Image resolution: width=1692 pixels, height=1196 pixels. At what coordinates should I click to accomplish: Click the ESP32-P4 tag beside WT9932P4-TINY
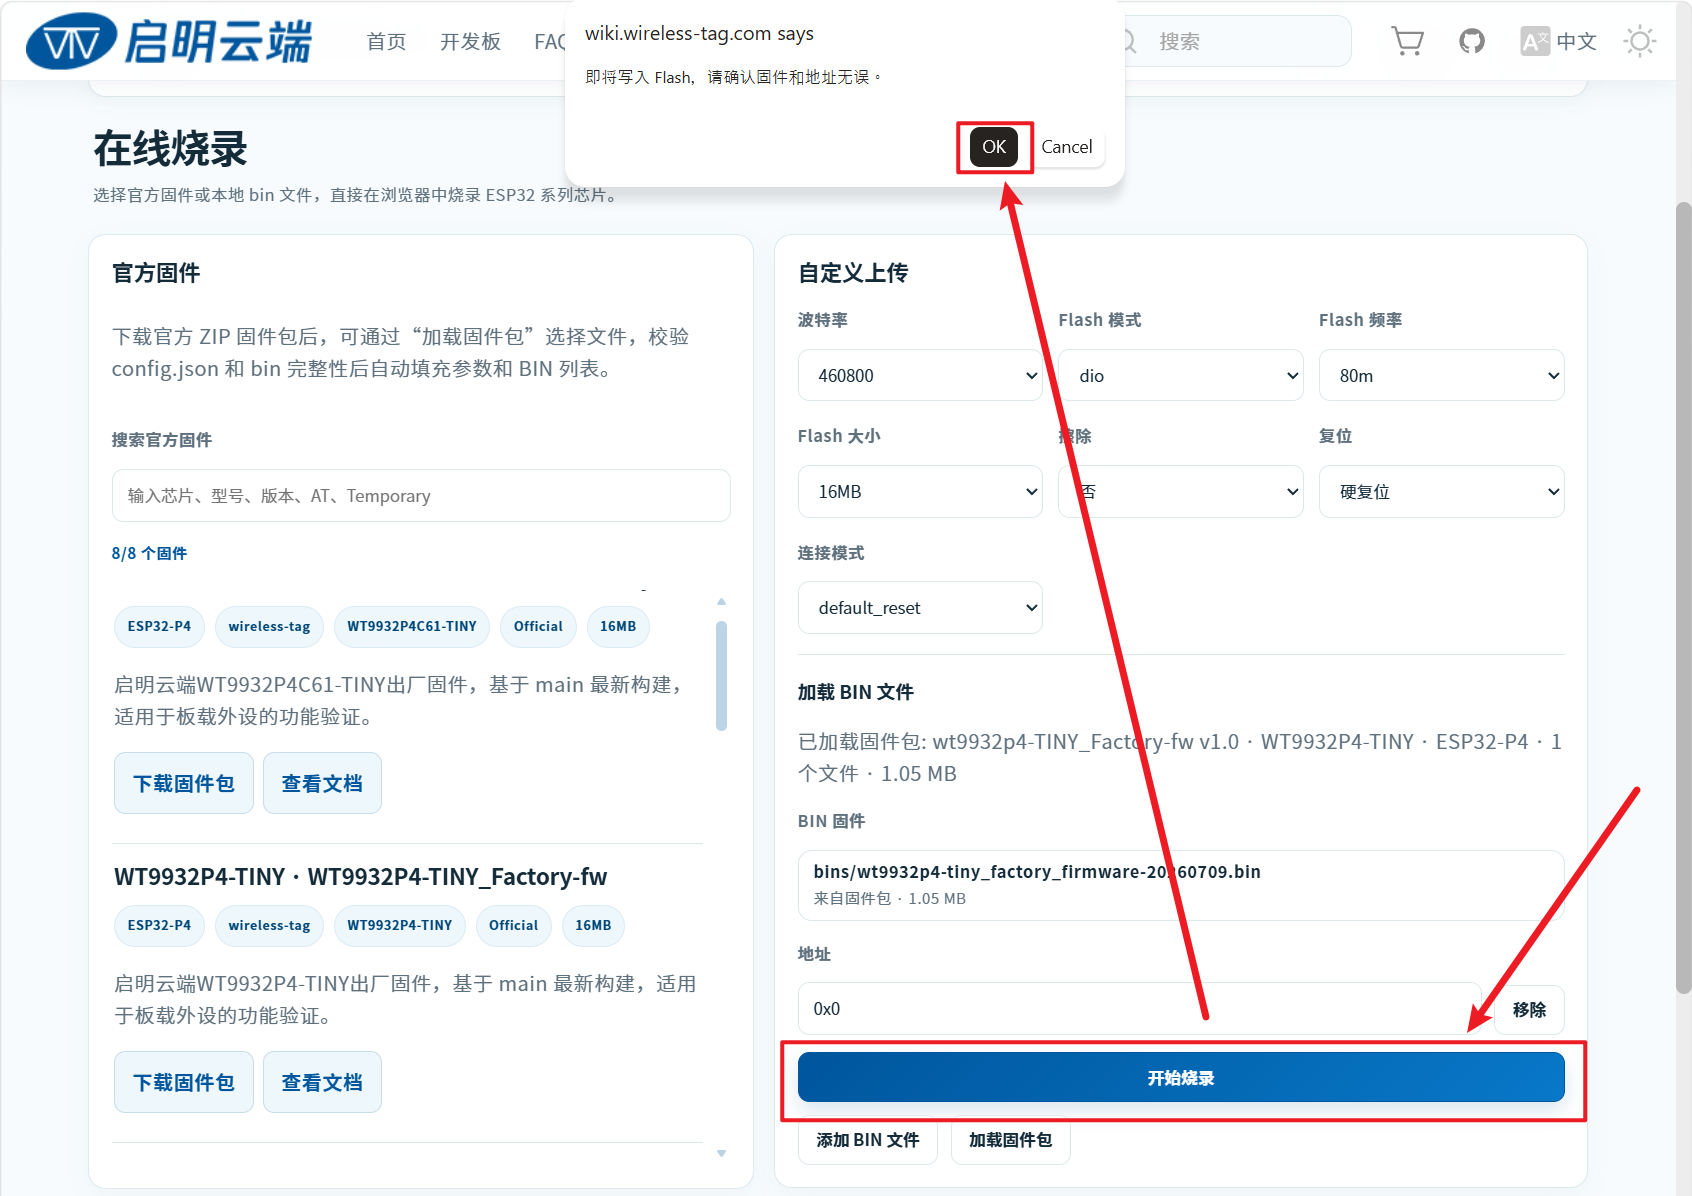tap(159, 925)
